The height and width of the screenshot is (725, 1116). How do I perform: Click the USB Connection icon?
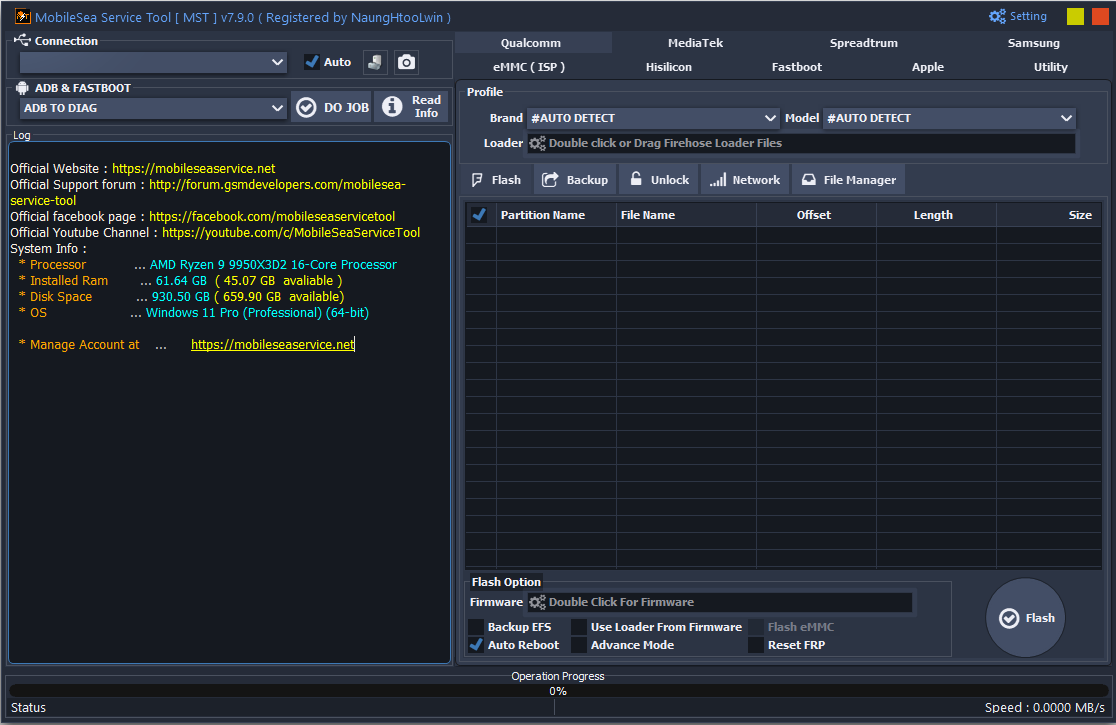22,41
